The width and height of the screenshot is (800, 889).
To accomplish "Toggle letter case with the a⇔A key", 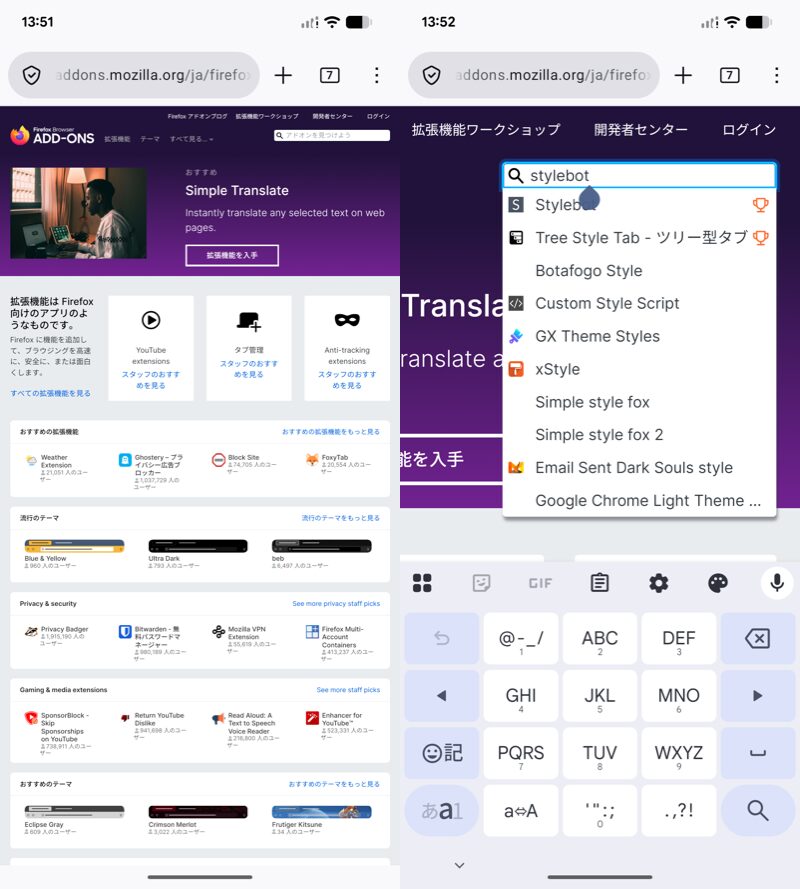I will (521, 810).
